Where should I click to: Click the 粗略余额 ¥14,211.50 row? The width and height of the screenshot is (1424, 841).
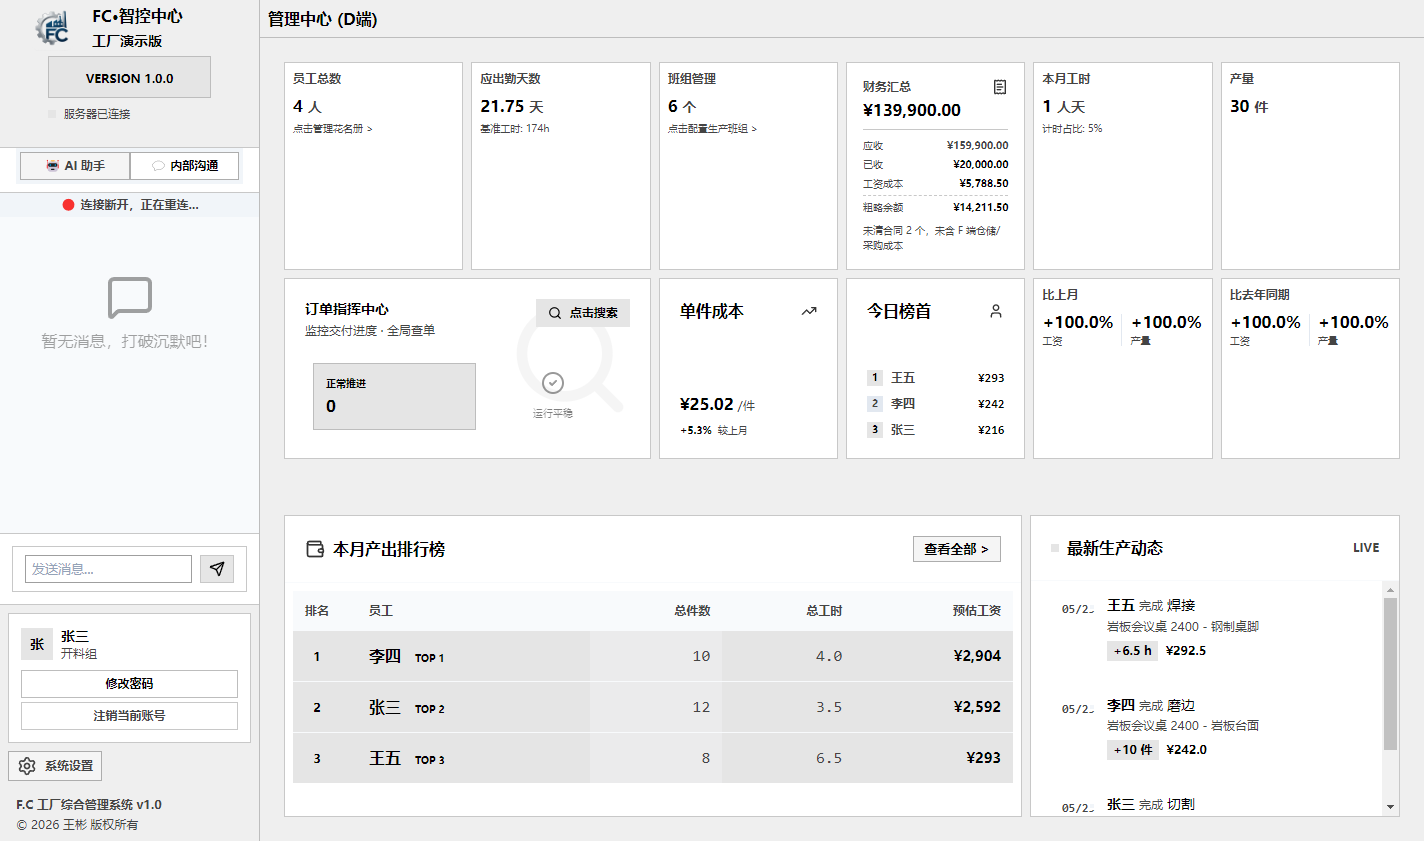[x=935, y=208]
